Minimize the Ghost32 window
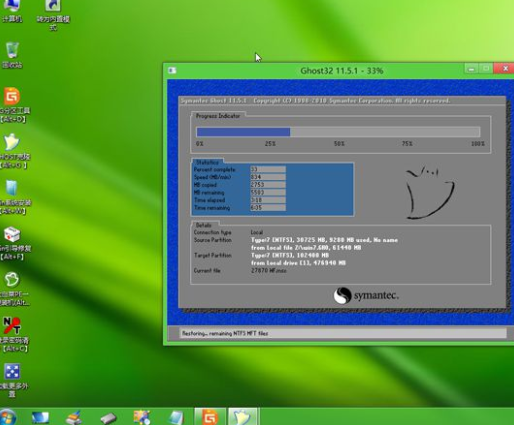Viewport: 514px width, 425px height. pyautogui.click(x=471, y=69)
